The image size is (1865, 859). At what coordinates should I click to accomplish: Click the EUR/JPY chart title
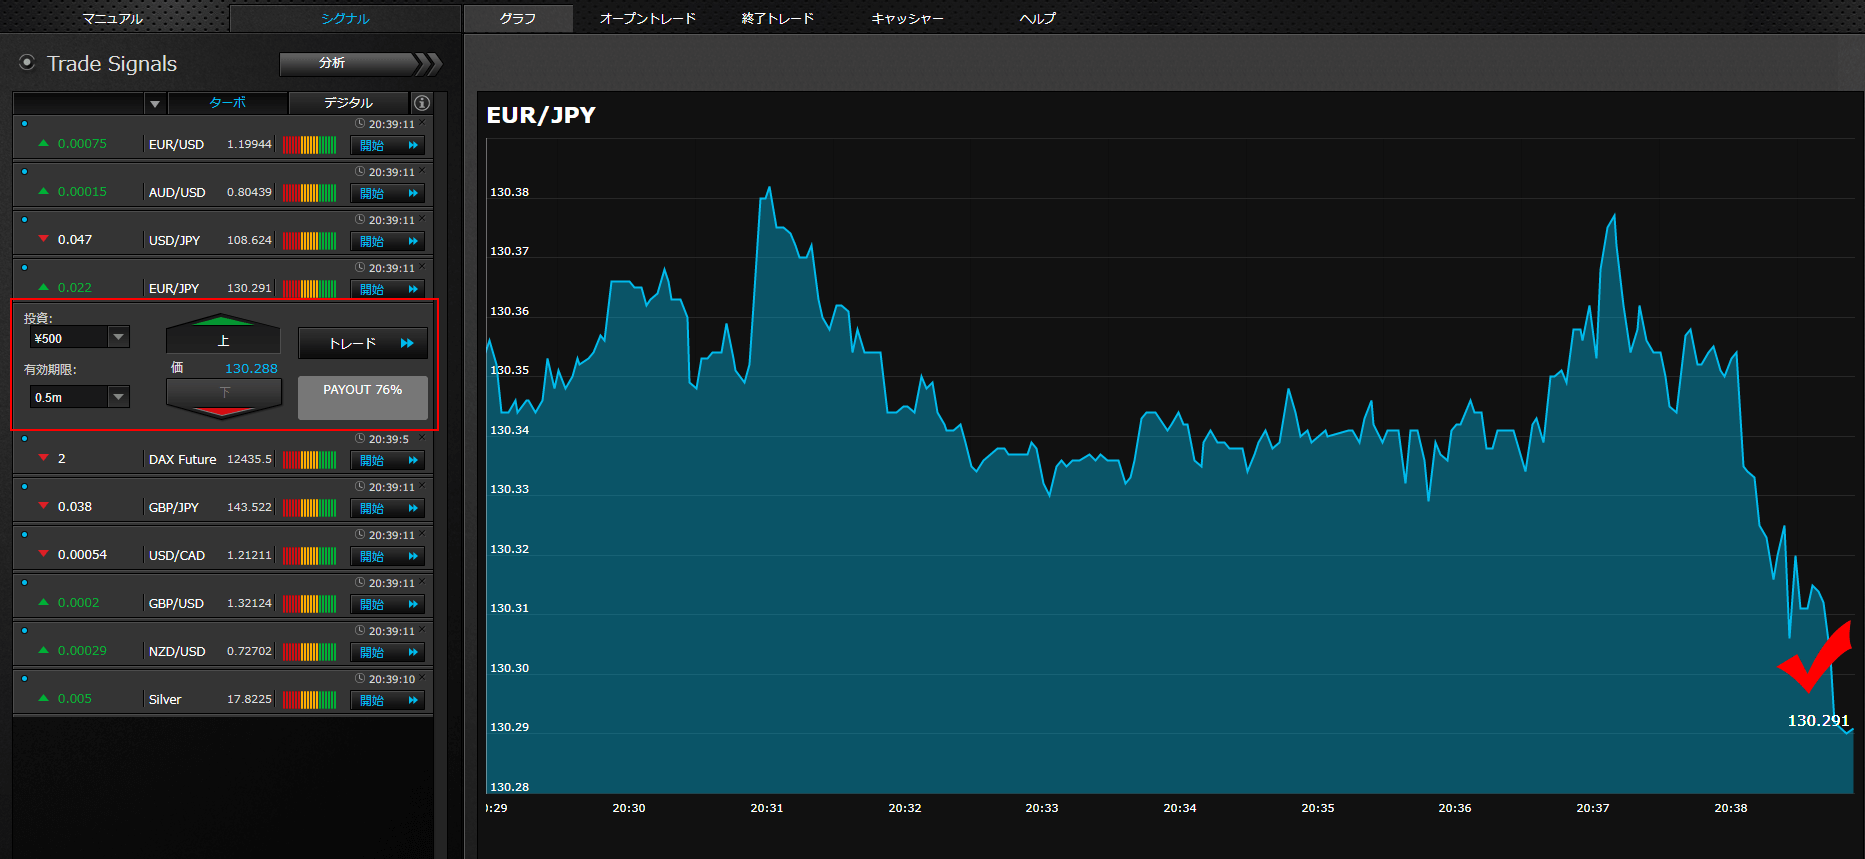coord(541,115)
